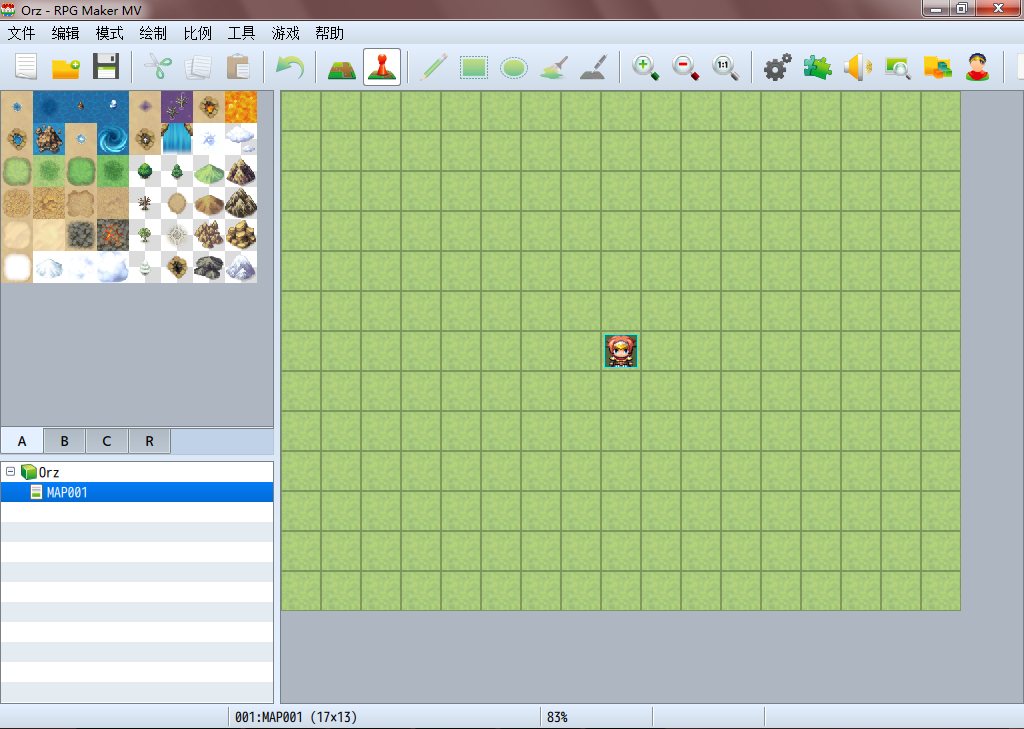Open project with the folder icon
1024x729 pixels.
click(x=66, y=67)
